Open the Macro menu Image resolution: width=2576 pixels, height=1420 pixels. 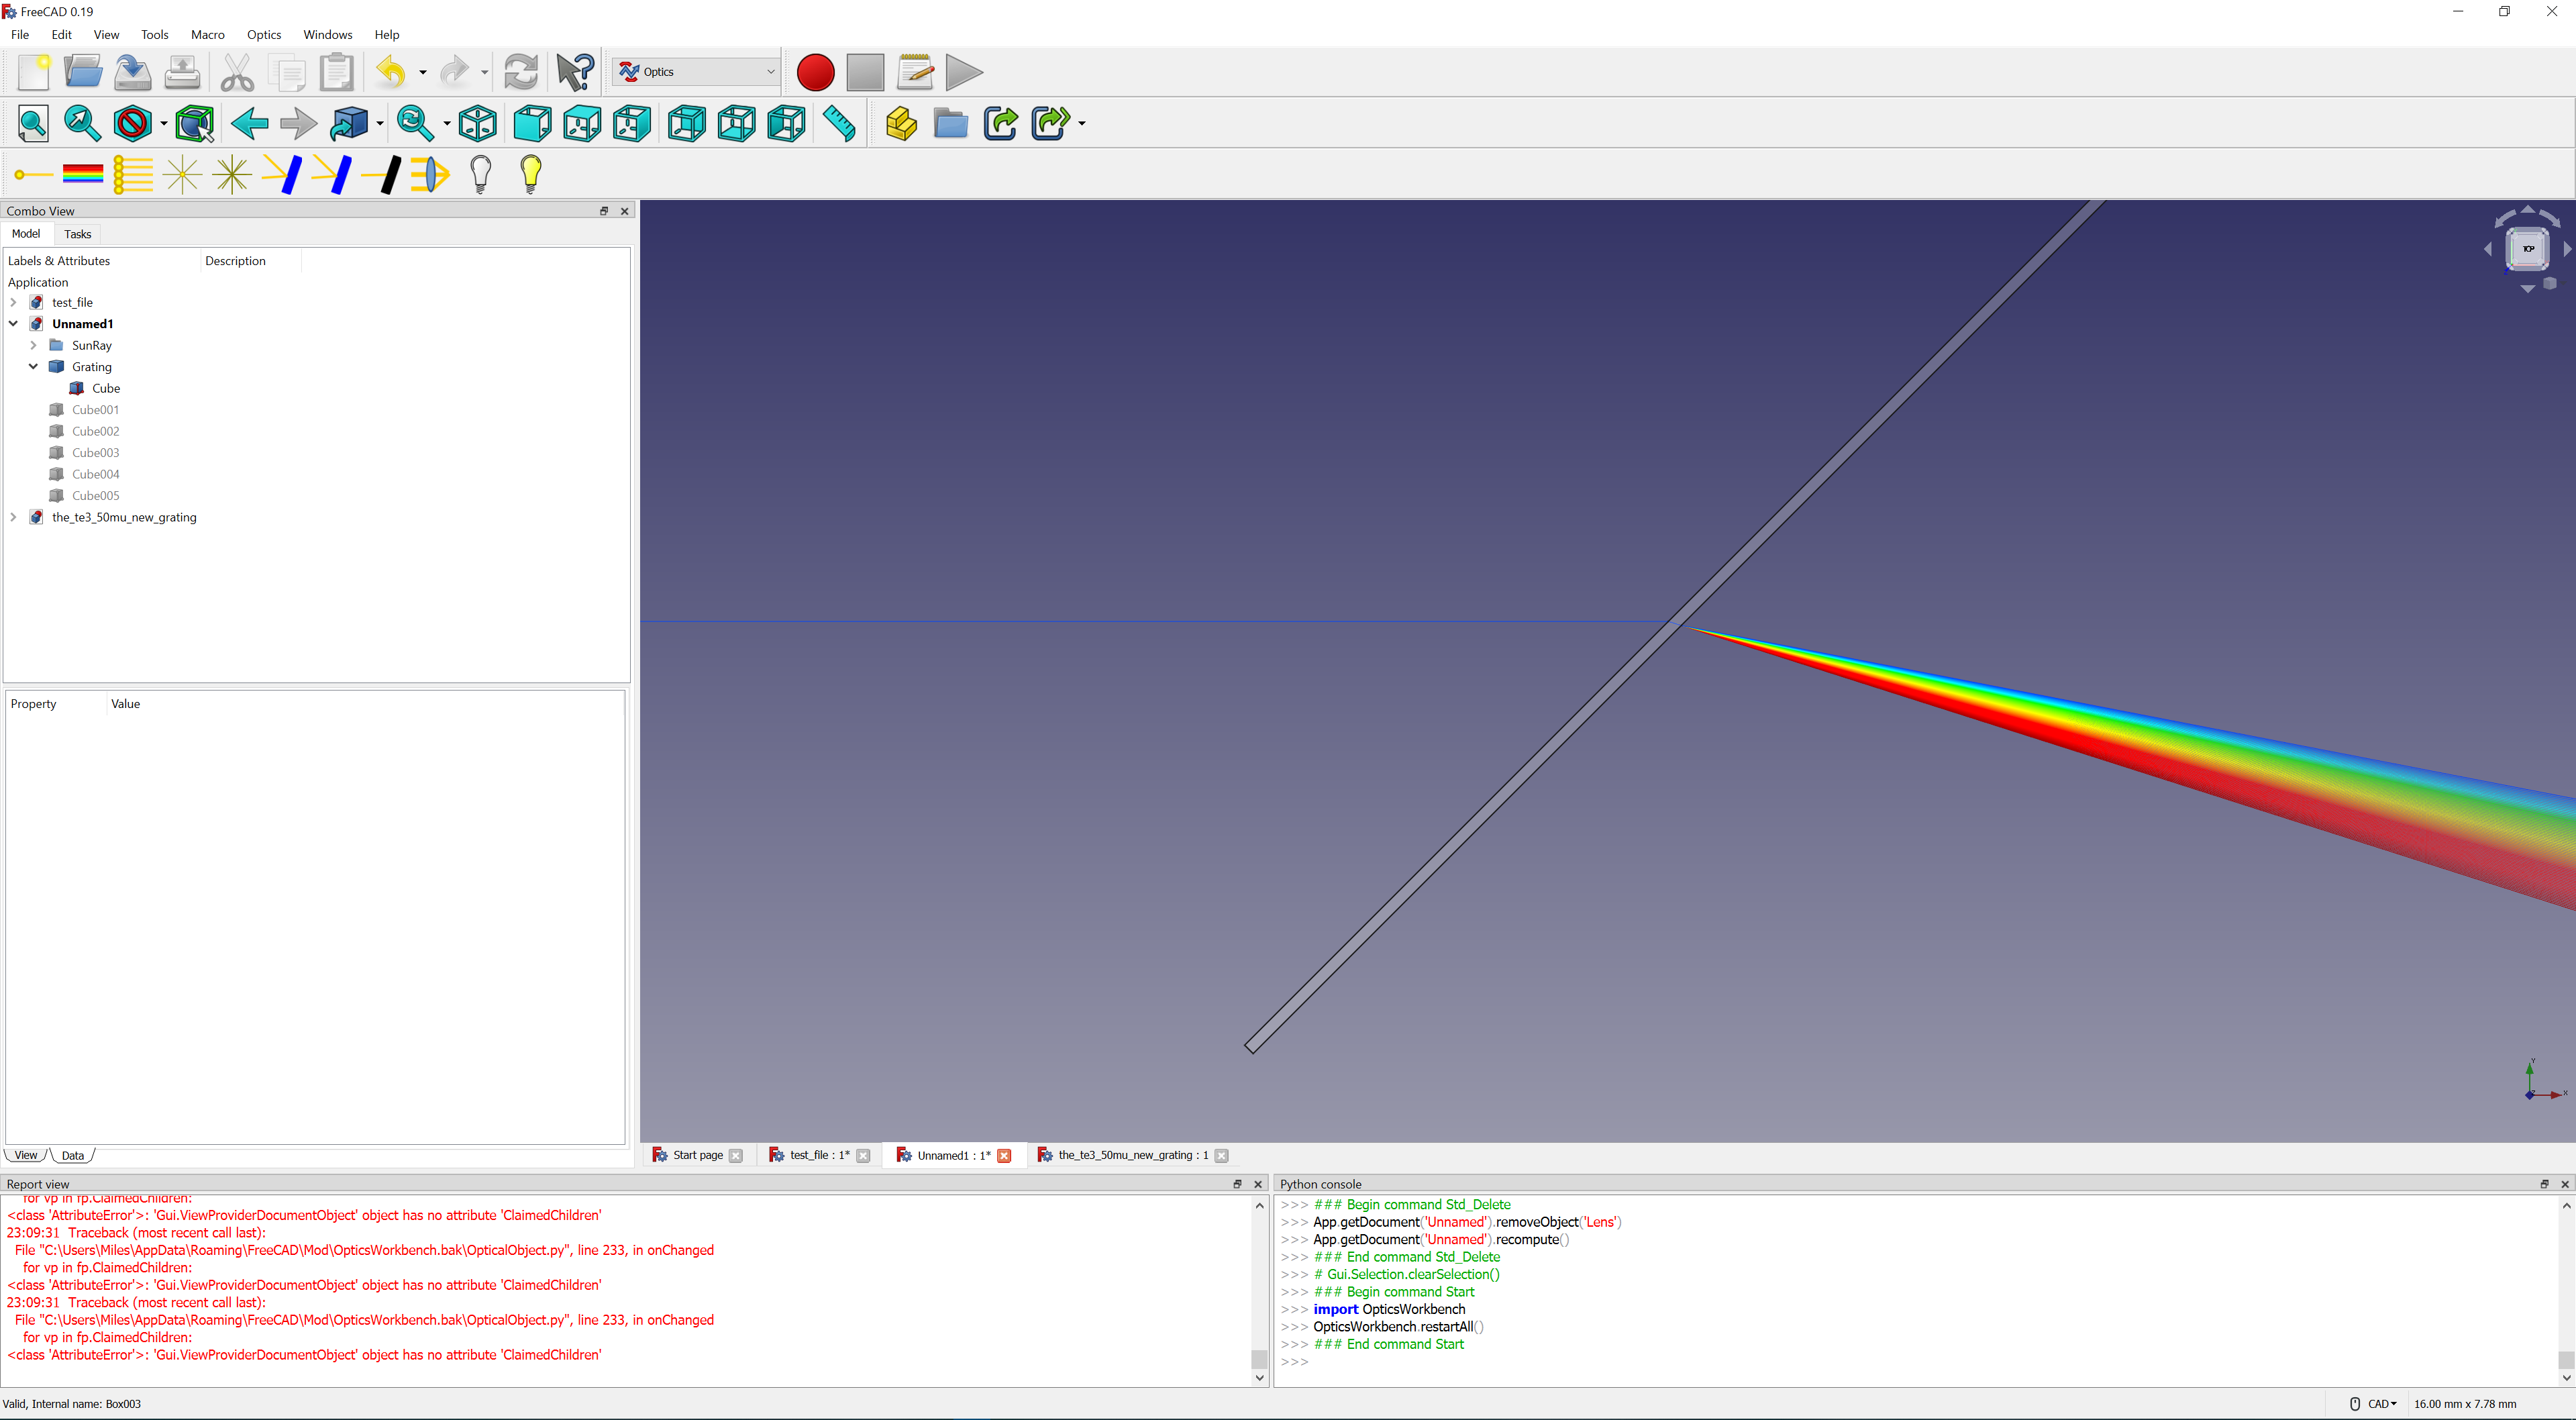pos(207,34)
